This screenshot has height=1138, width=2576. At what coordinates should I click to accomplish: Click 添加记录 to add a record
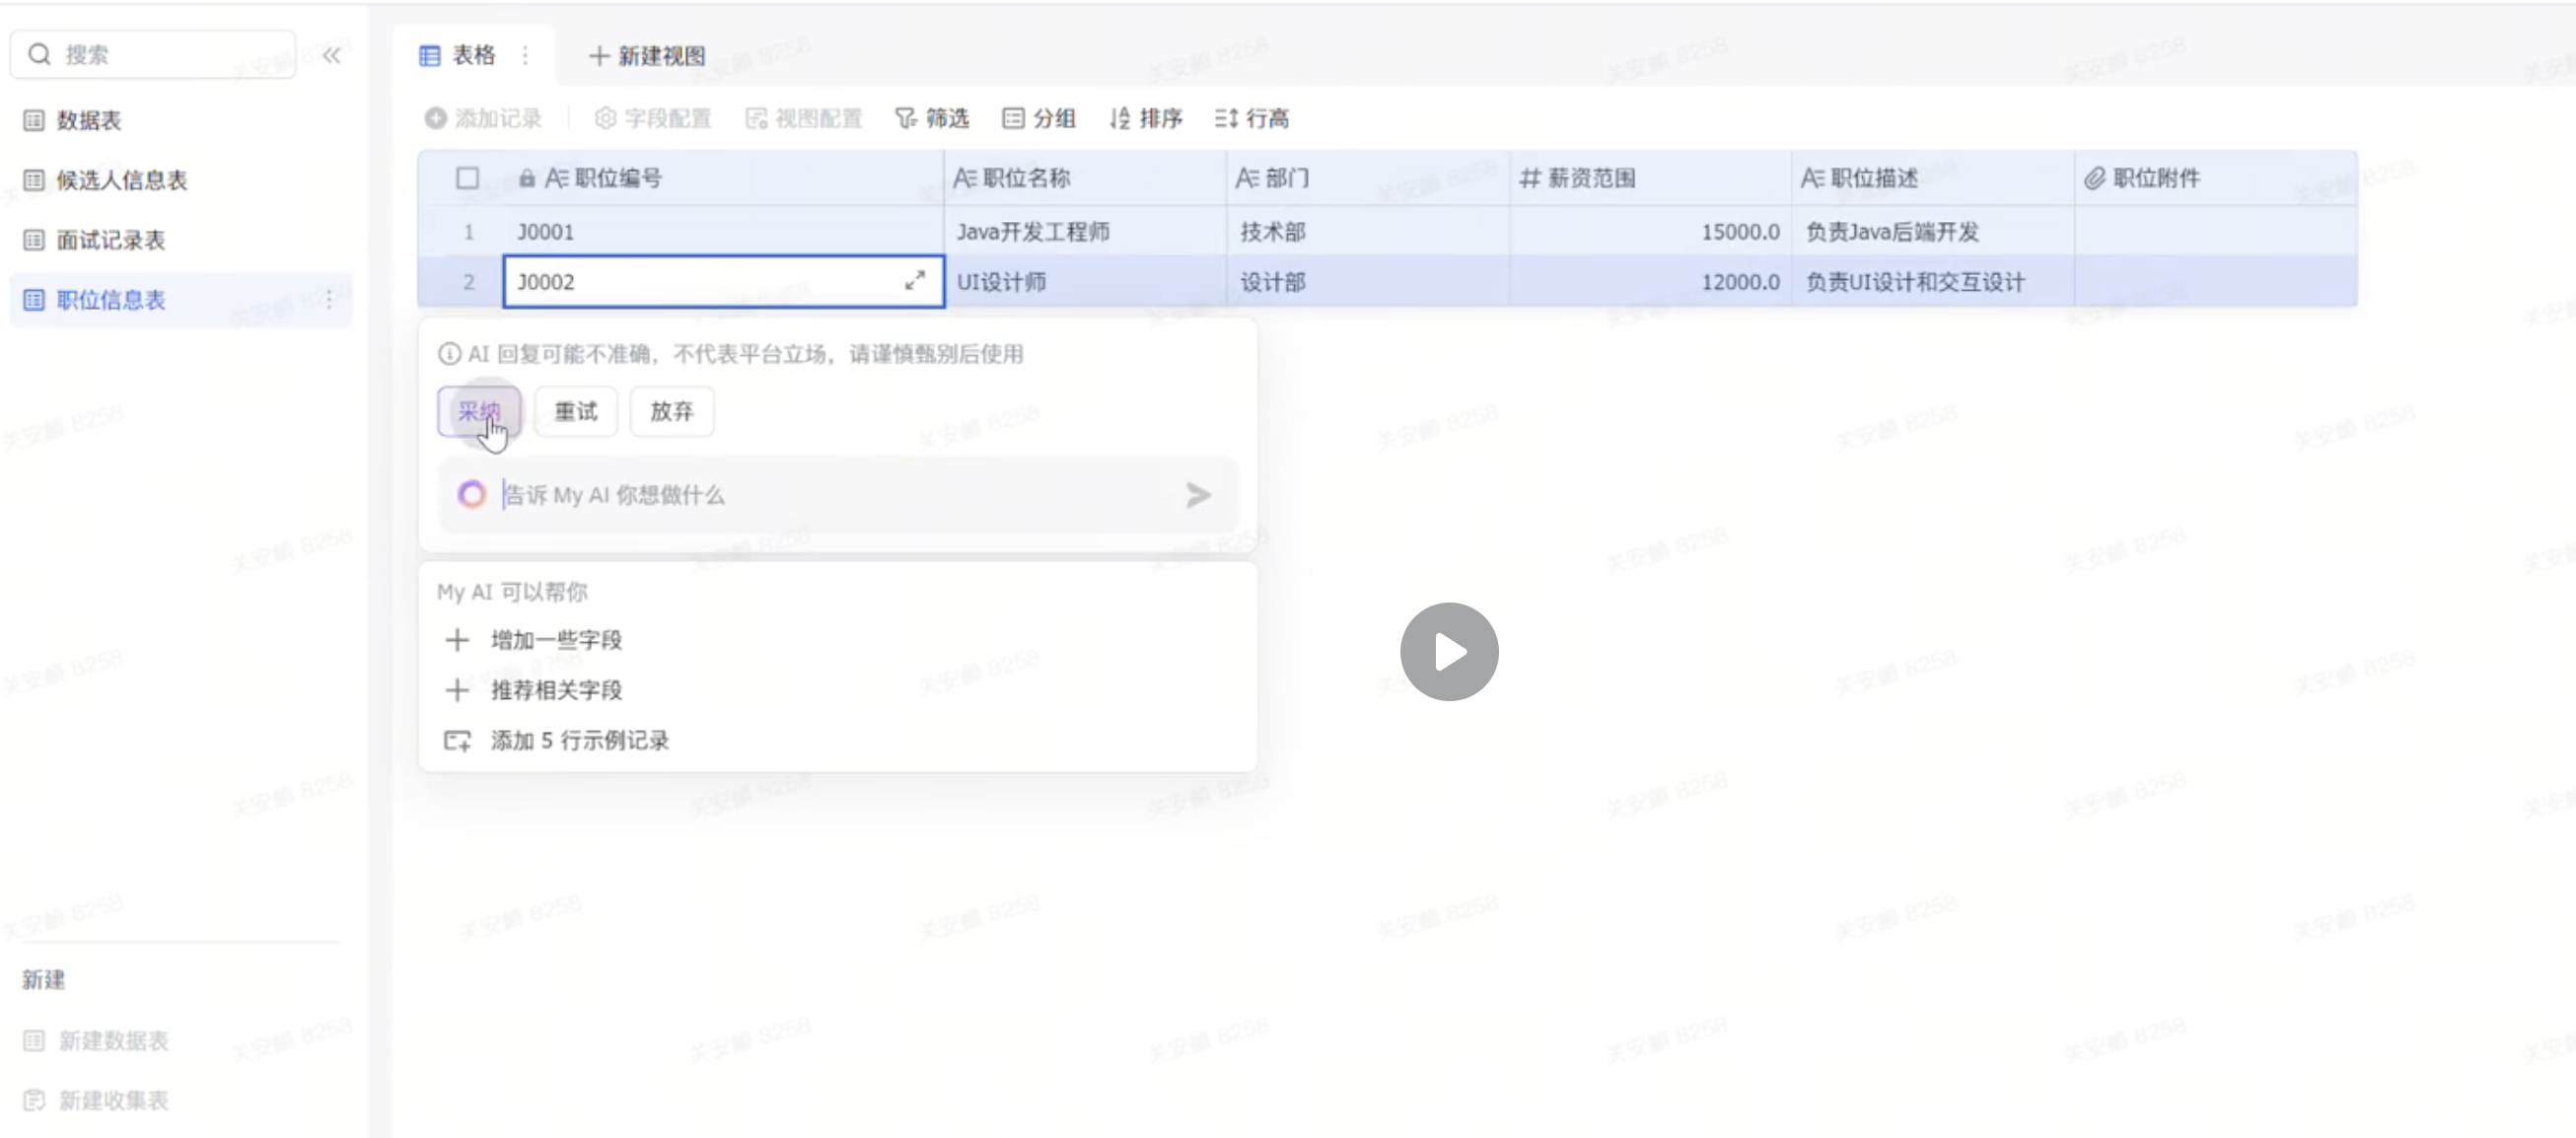click(483, 118)
